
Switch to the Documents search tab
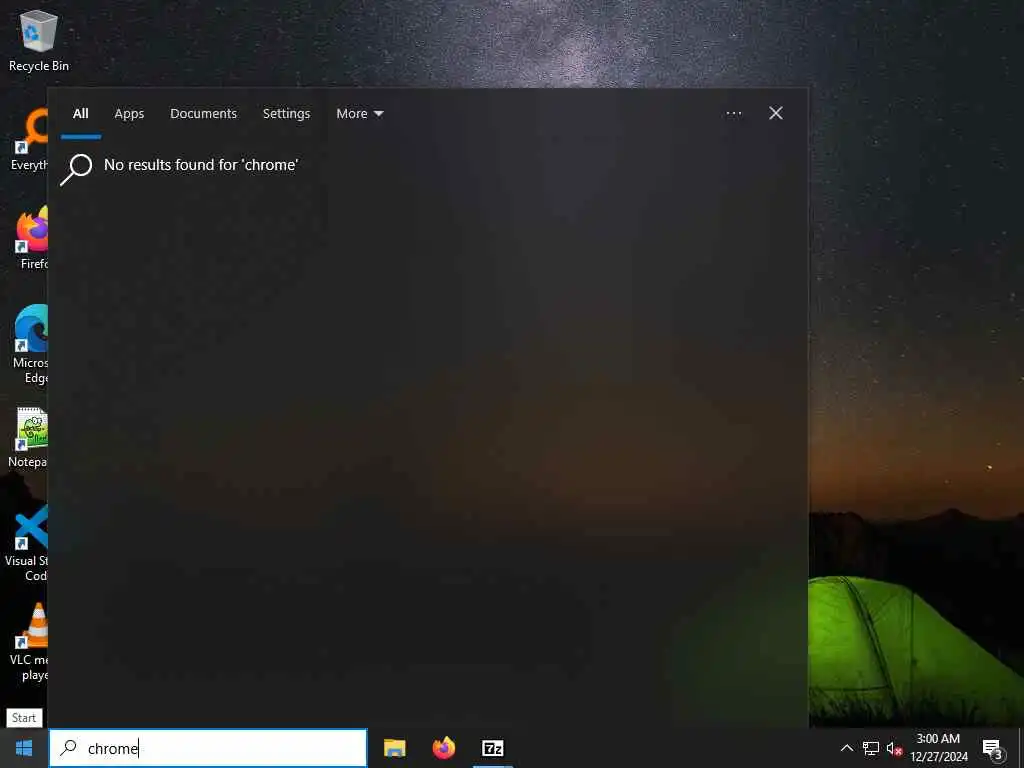(204, 114)
